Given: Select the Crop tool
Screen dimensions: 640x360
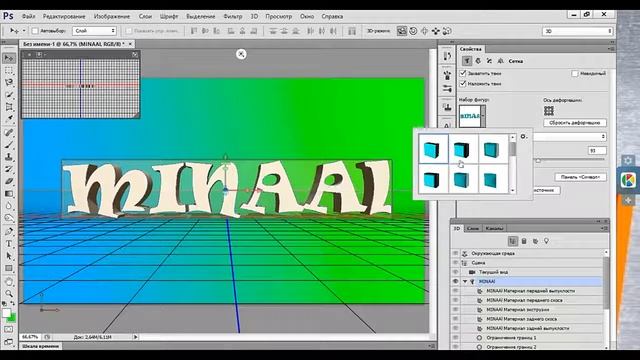Looking at the screenshot, I should (9, 107).
